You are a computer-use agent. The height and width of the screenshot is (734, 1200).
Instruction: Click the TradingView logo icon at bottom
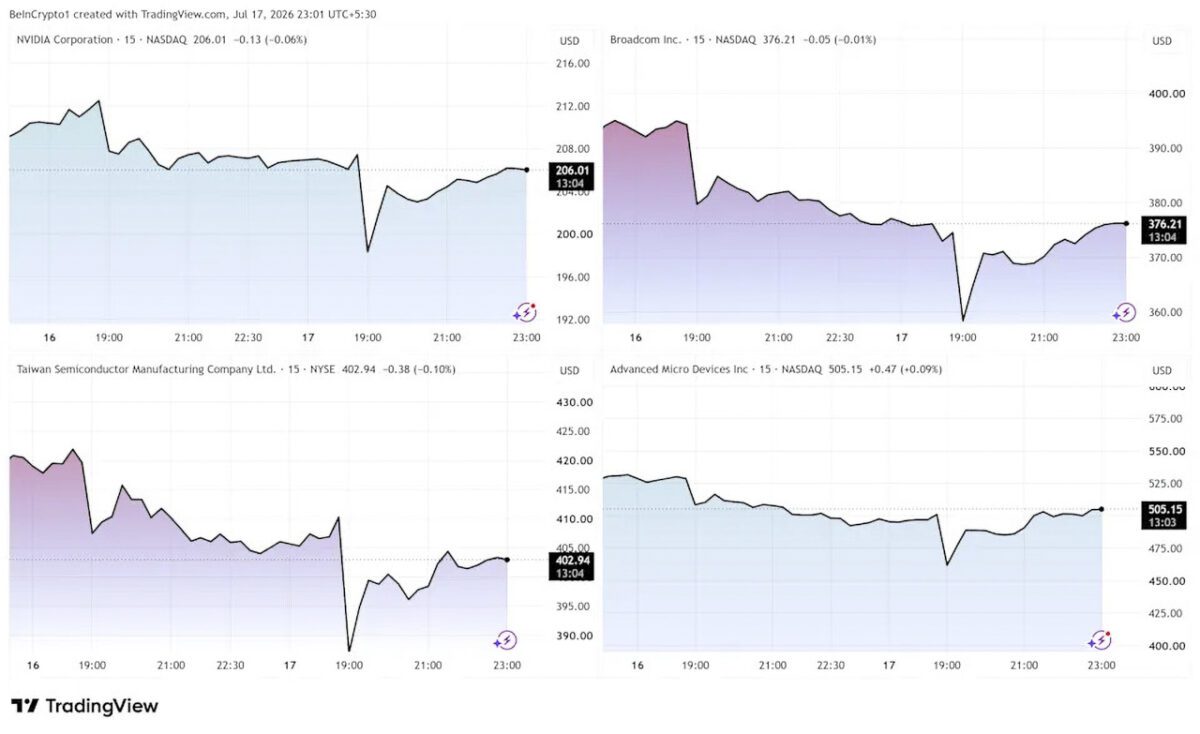pyautogui.click(x=25, y=706)
